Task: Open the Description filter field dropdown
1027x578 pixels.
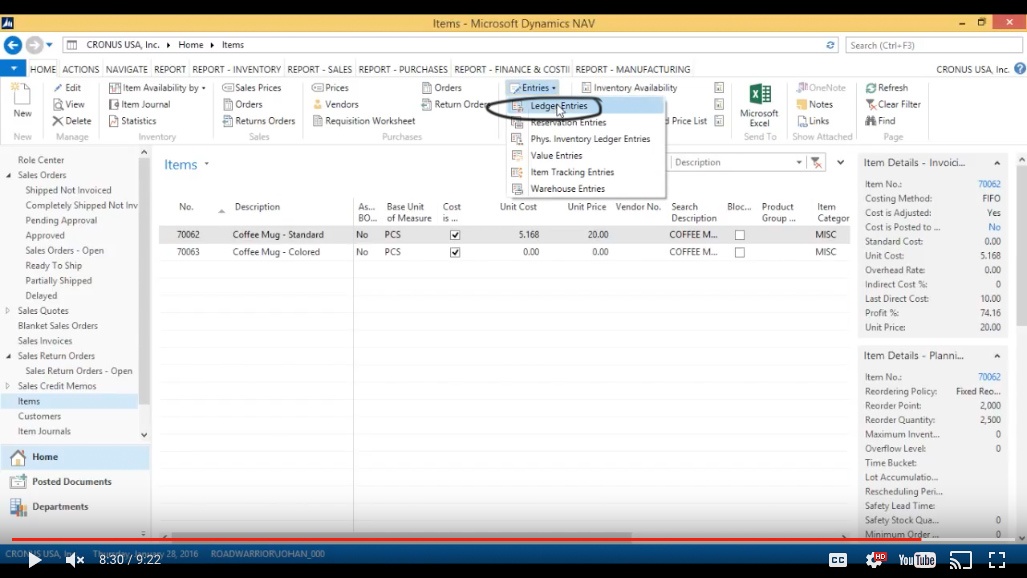Action: [798, 163]
